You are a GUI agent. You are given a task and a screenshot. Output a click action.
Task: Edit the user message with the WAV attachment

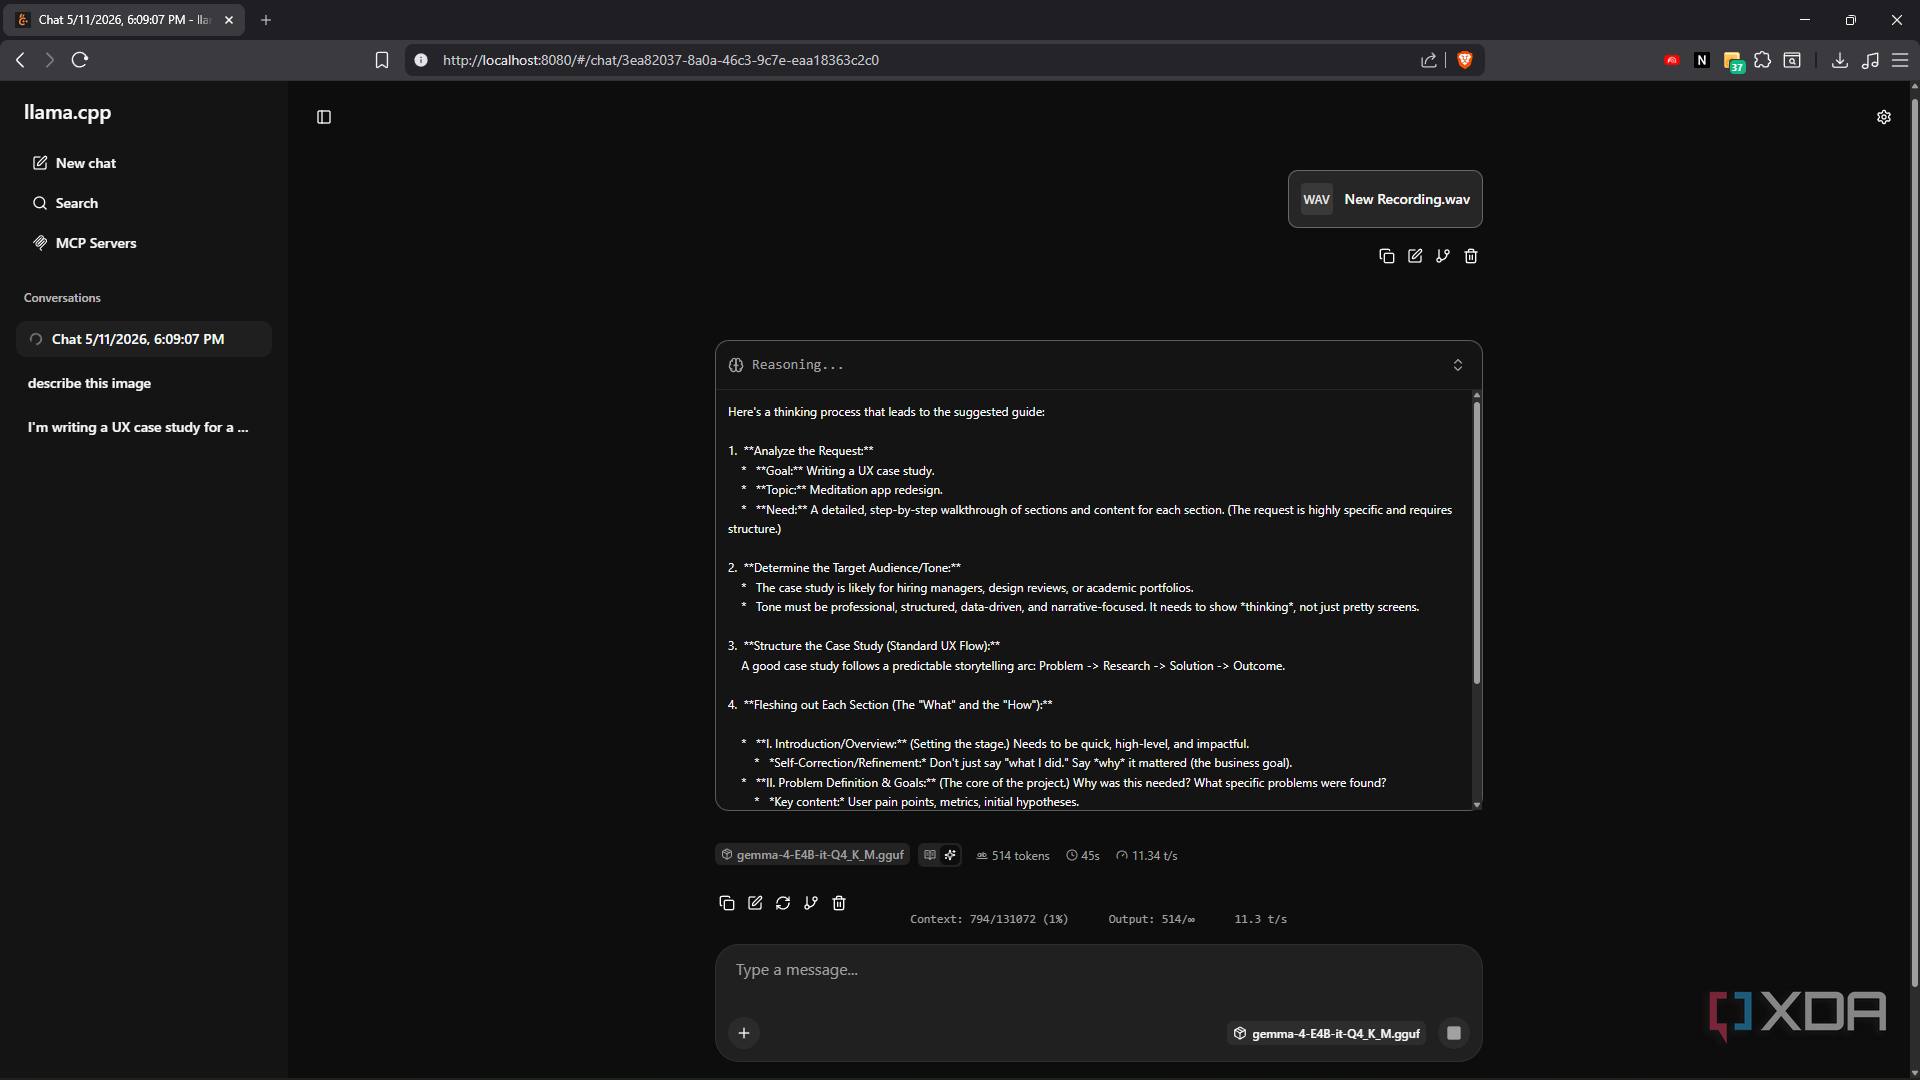tap(1415, 256)
